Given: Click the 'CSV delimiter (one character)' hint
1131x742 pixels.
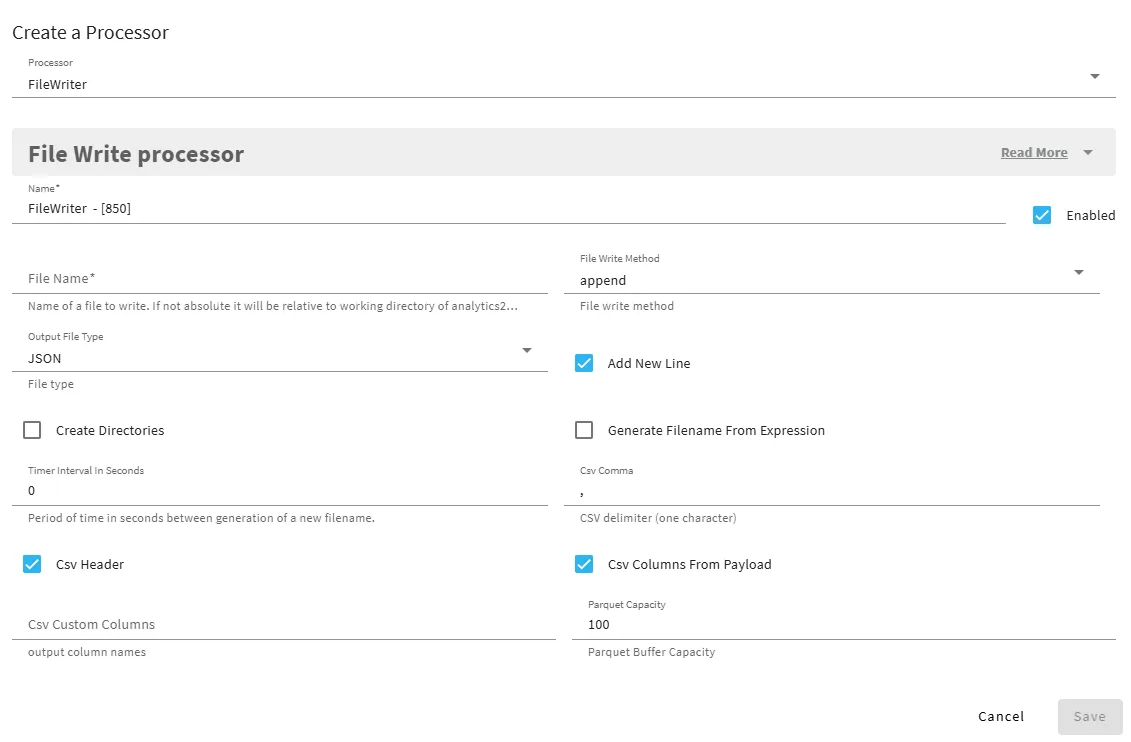Looking at the screenshot, I should tap(658, 518).
